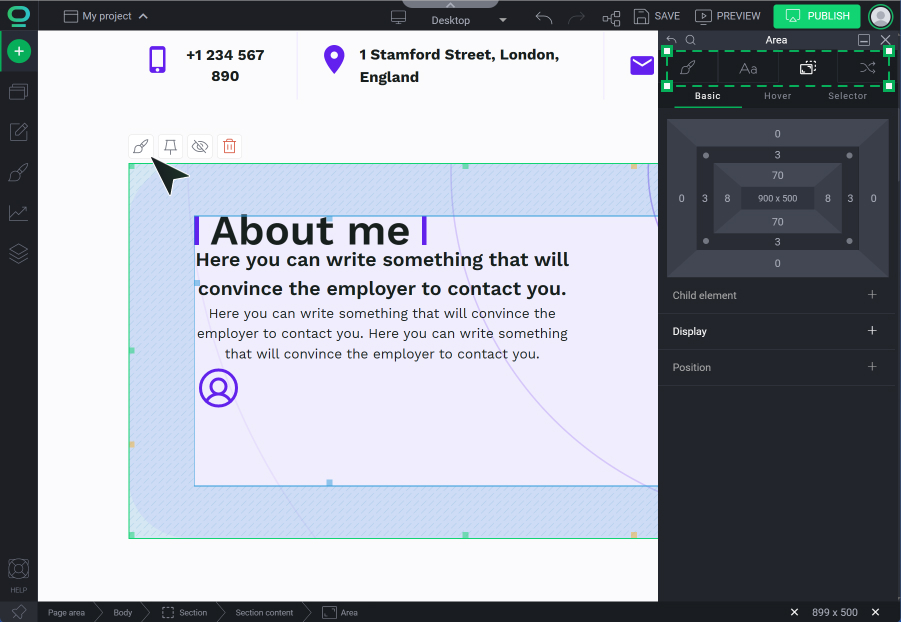Switch to the Hover tab
Image resolution: width=901 pixels, height=622 pixels.
pyautogui.click(x=777, y=96)
